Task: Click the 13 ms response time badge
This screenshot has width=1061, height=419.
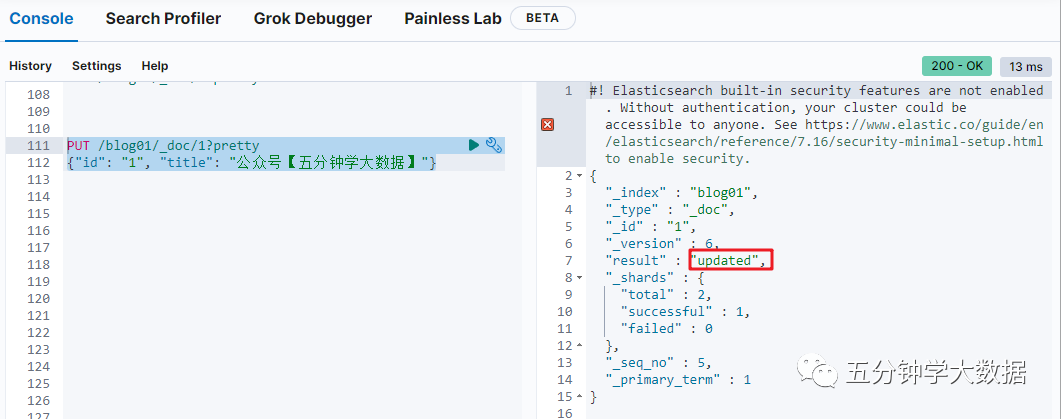Action: (x=1025, y=66)
